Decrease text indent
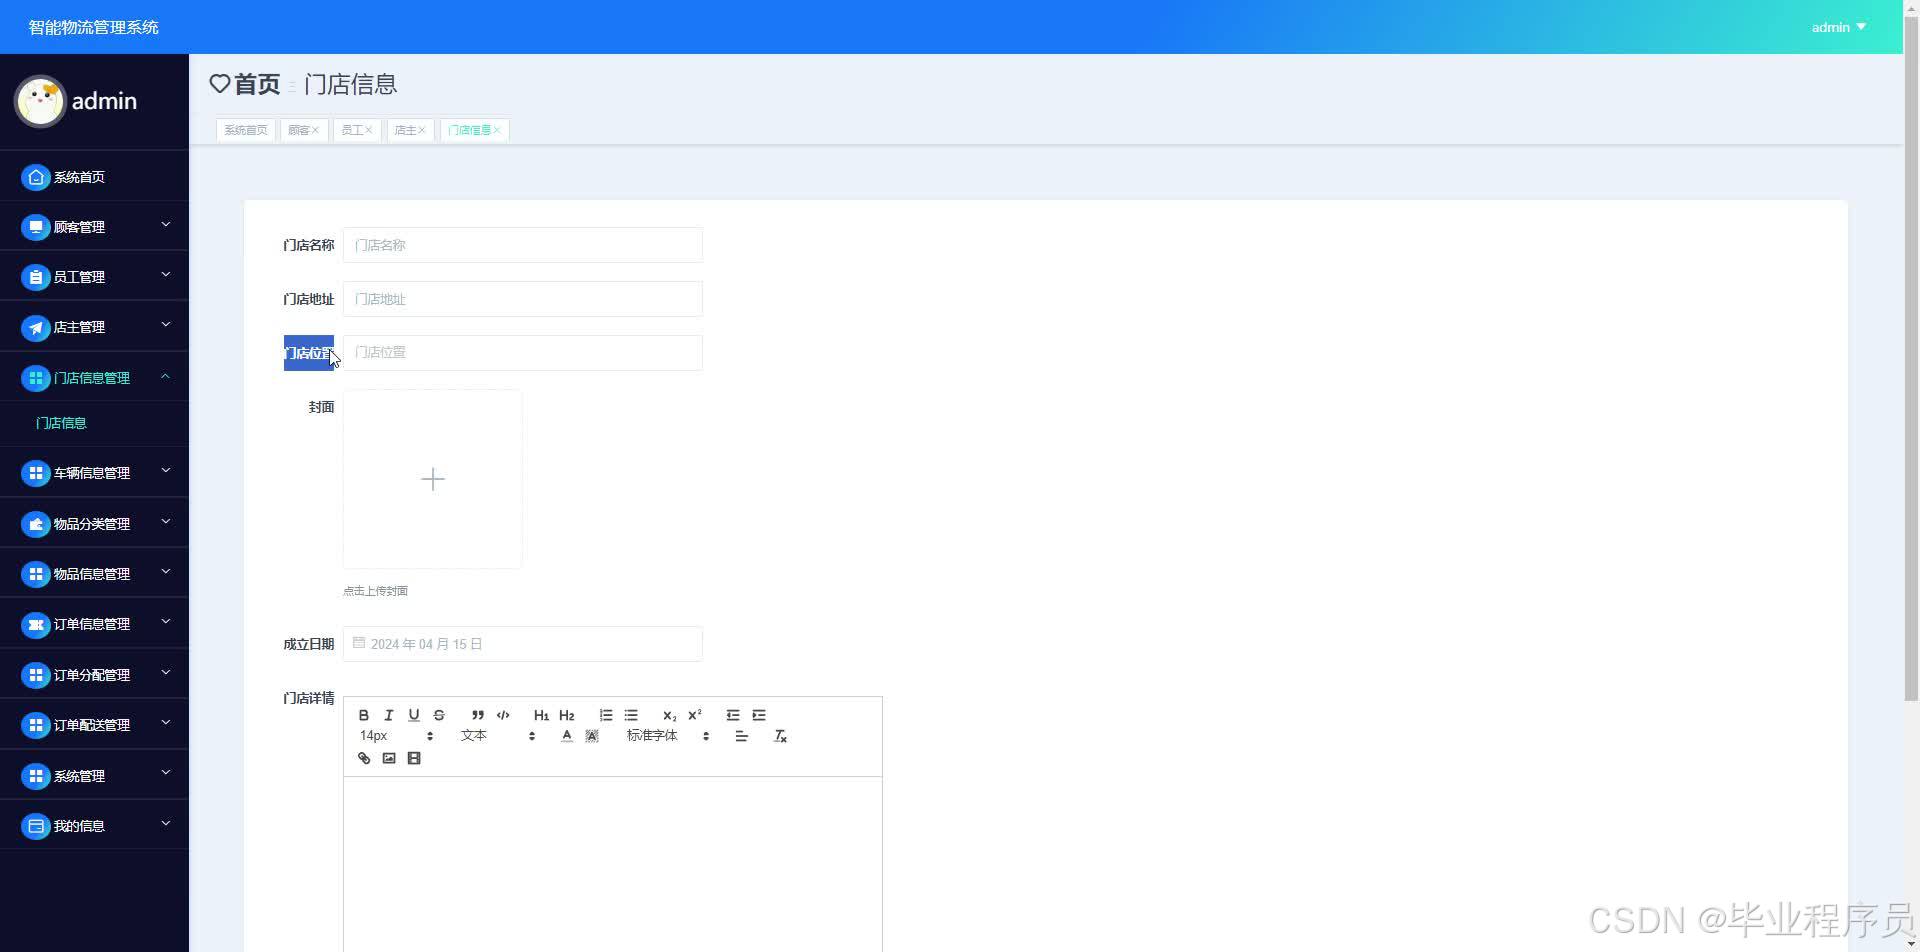The image size is (1920, 952). (x=733, y=715)
